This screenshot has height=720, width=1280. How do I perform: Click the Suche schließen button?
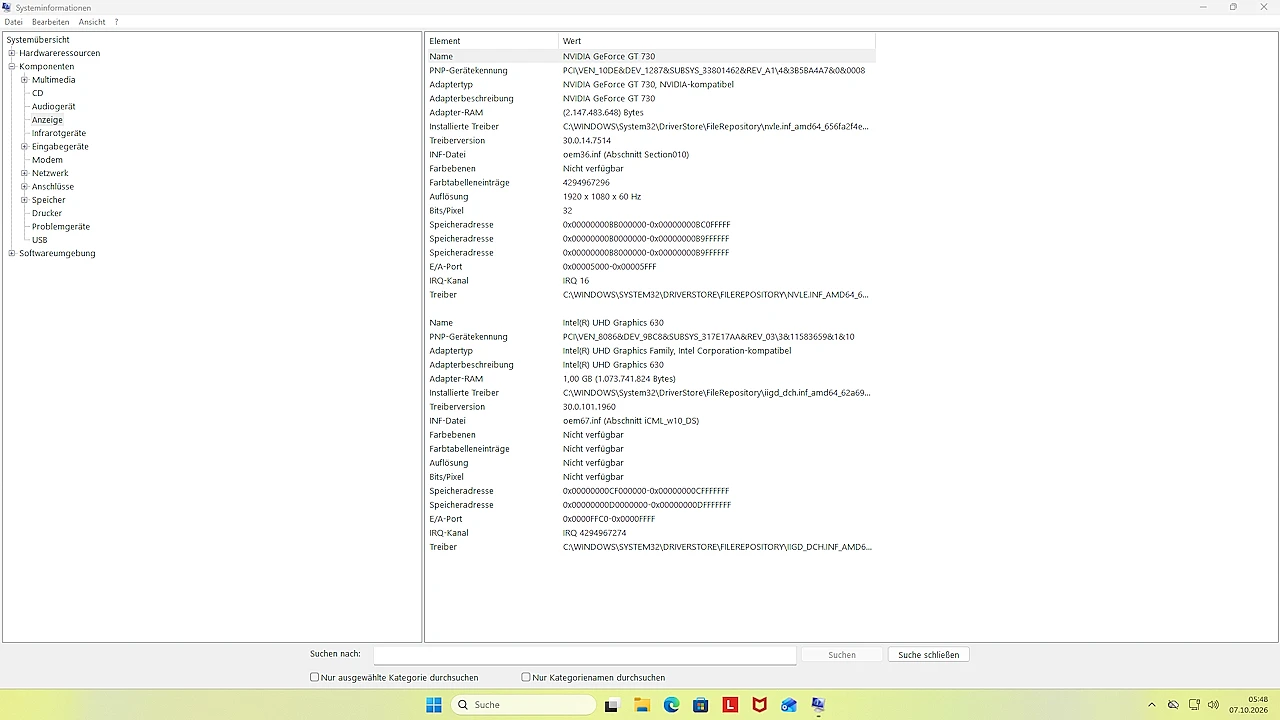929,655
